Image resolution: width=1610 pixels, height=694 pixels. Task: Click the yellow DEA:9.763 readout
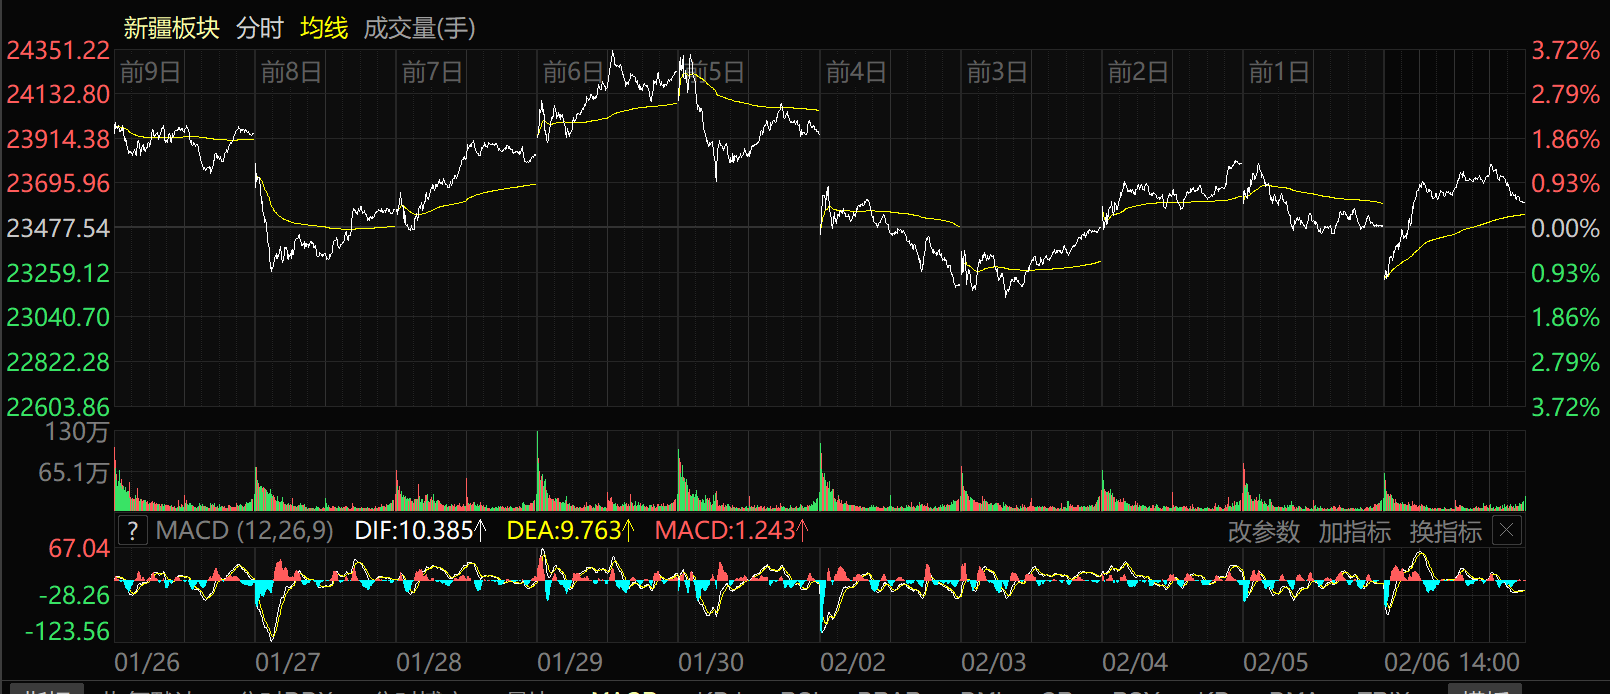pyautogui.click(x=570, y=531)
